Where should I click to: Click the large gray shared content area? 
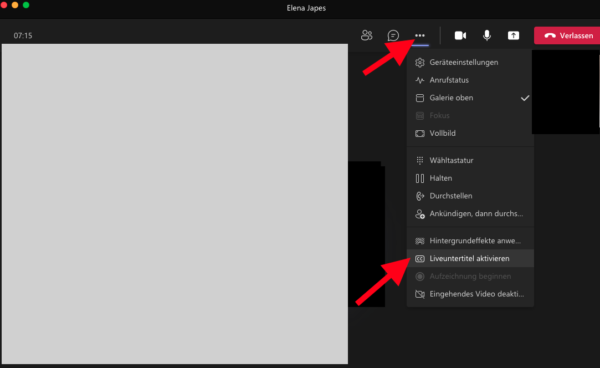coord(175,204)
